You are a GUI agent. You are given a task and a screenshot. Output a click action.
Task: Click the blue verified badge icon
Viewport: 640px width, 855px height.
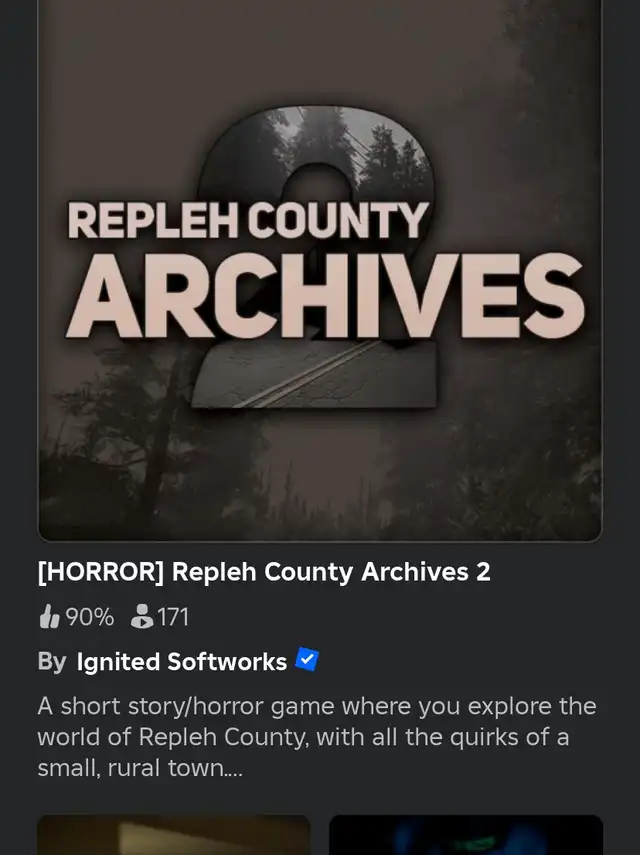click(307, 660)
